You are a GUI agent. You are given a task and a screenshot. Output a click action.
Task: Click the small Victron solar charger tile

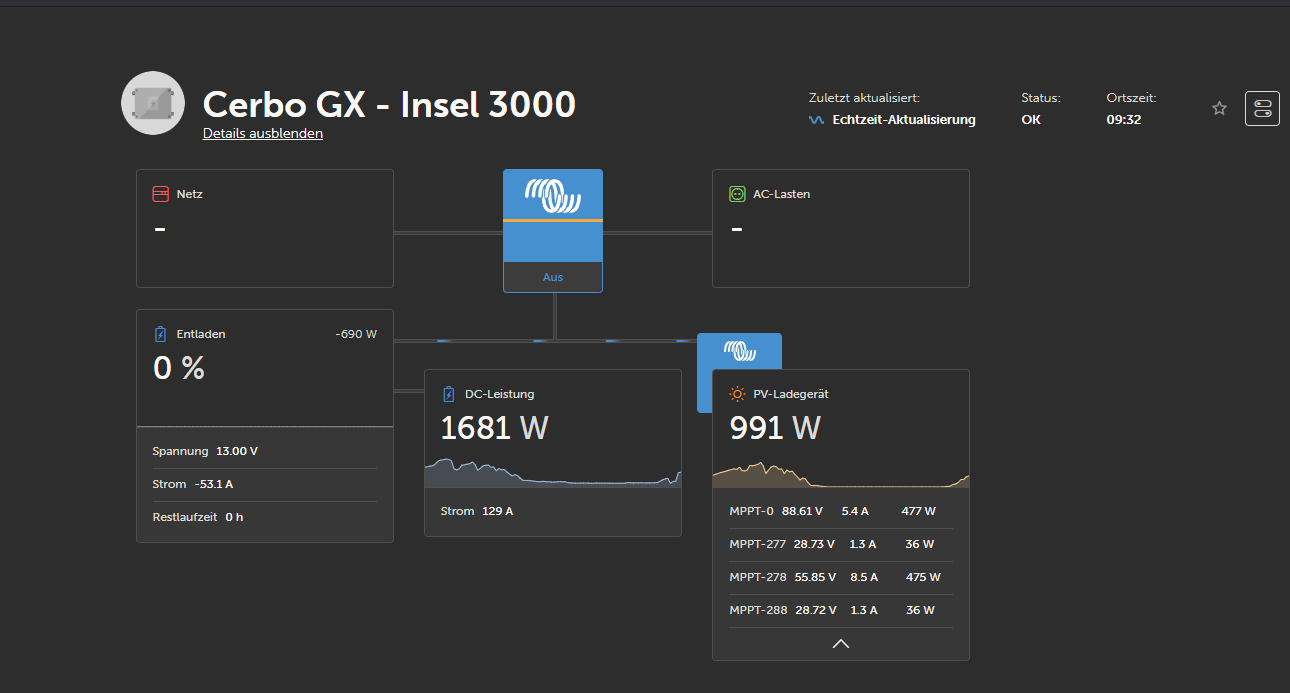coord(739,351)
